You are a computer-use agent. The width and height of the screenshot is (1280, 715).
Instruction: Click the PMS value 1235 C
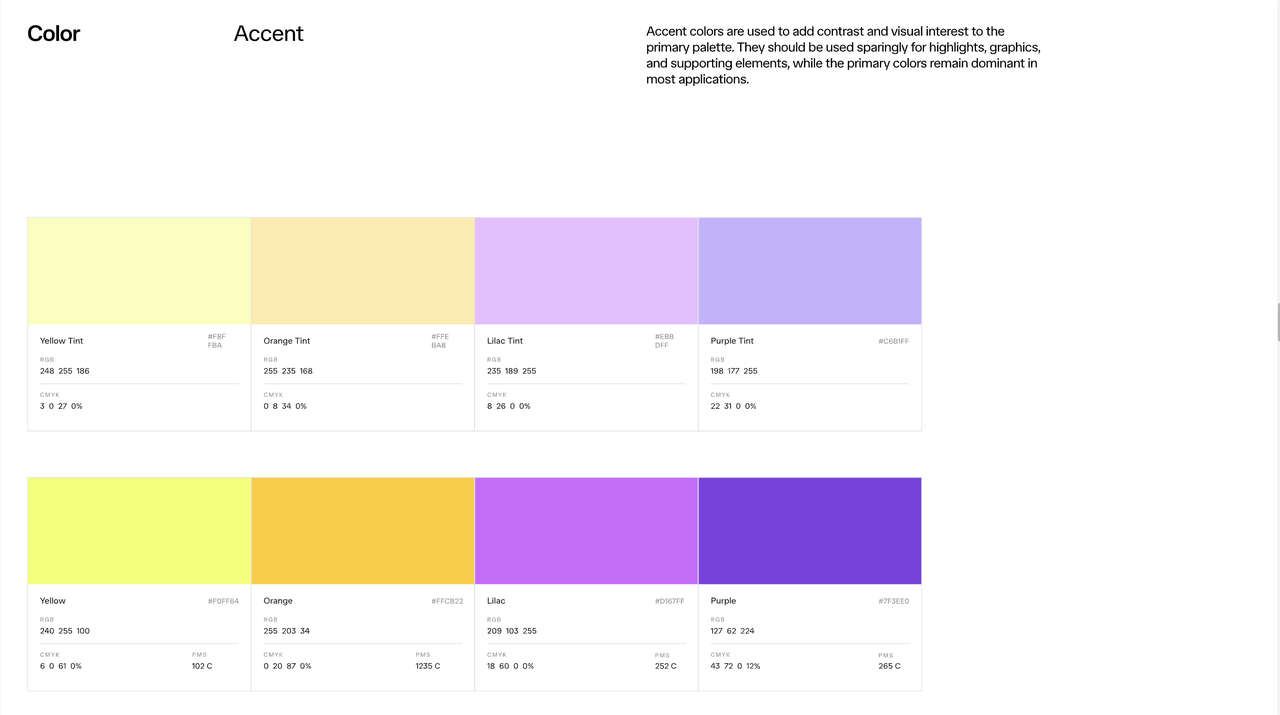coord(428,666)
